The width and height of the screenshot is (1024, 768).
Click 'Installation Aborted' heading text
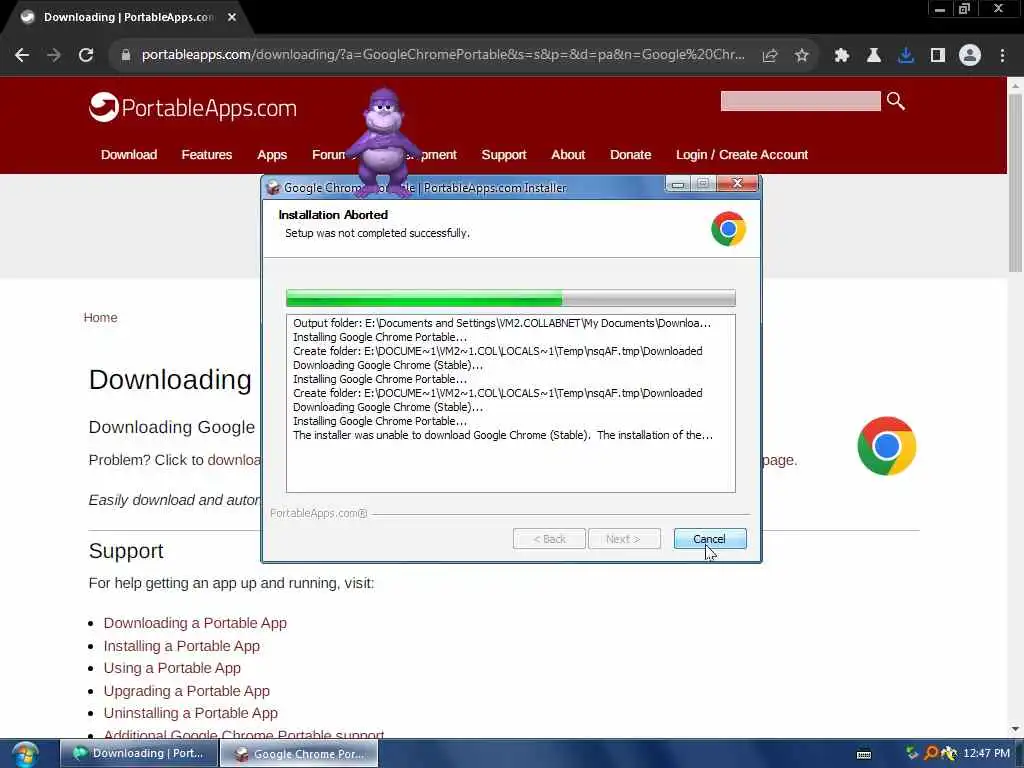(333, 215)
